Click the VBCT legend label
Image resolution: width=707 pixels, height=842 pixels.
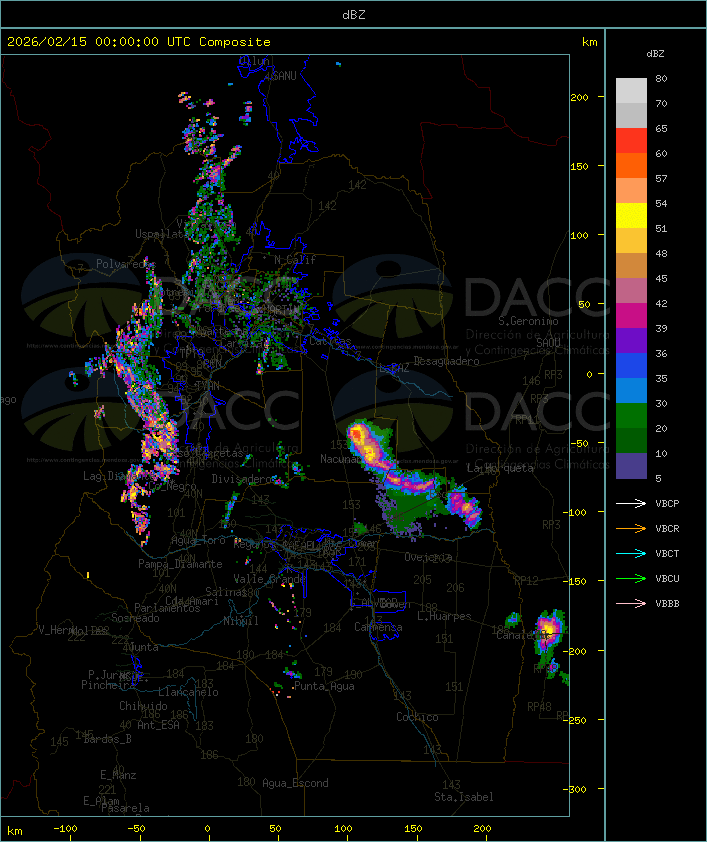pos(667,554)
